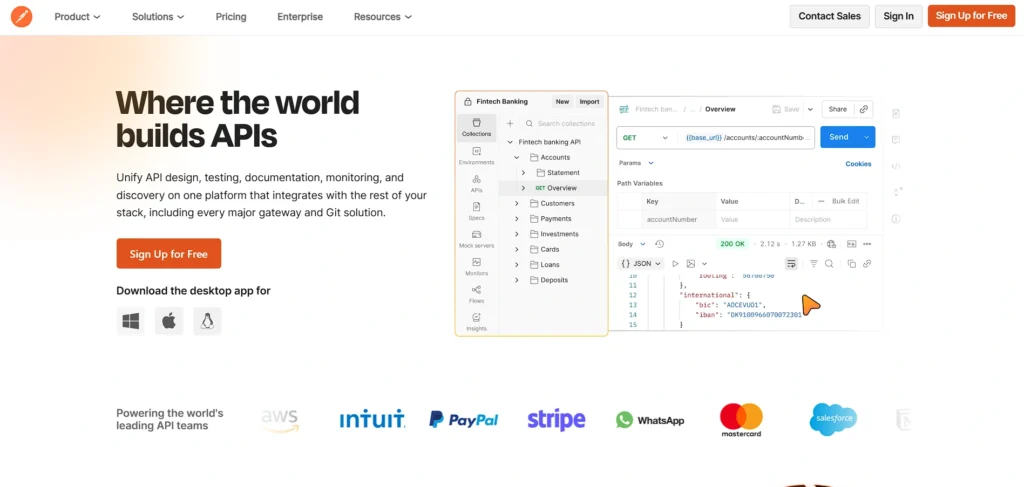This screenshot has width=1024, height=487.
Task: Click the Cookies link
Action: [858, 164]
